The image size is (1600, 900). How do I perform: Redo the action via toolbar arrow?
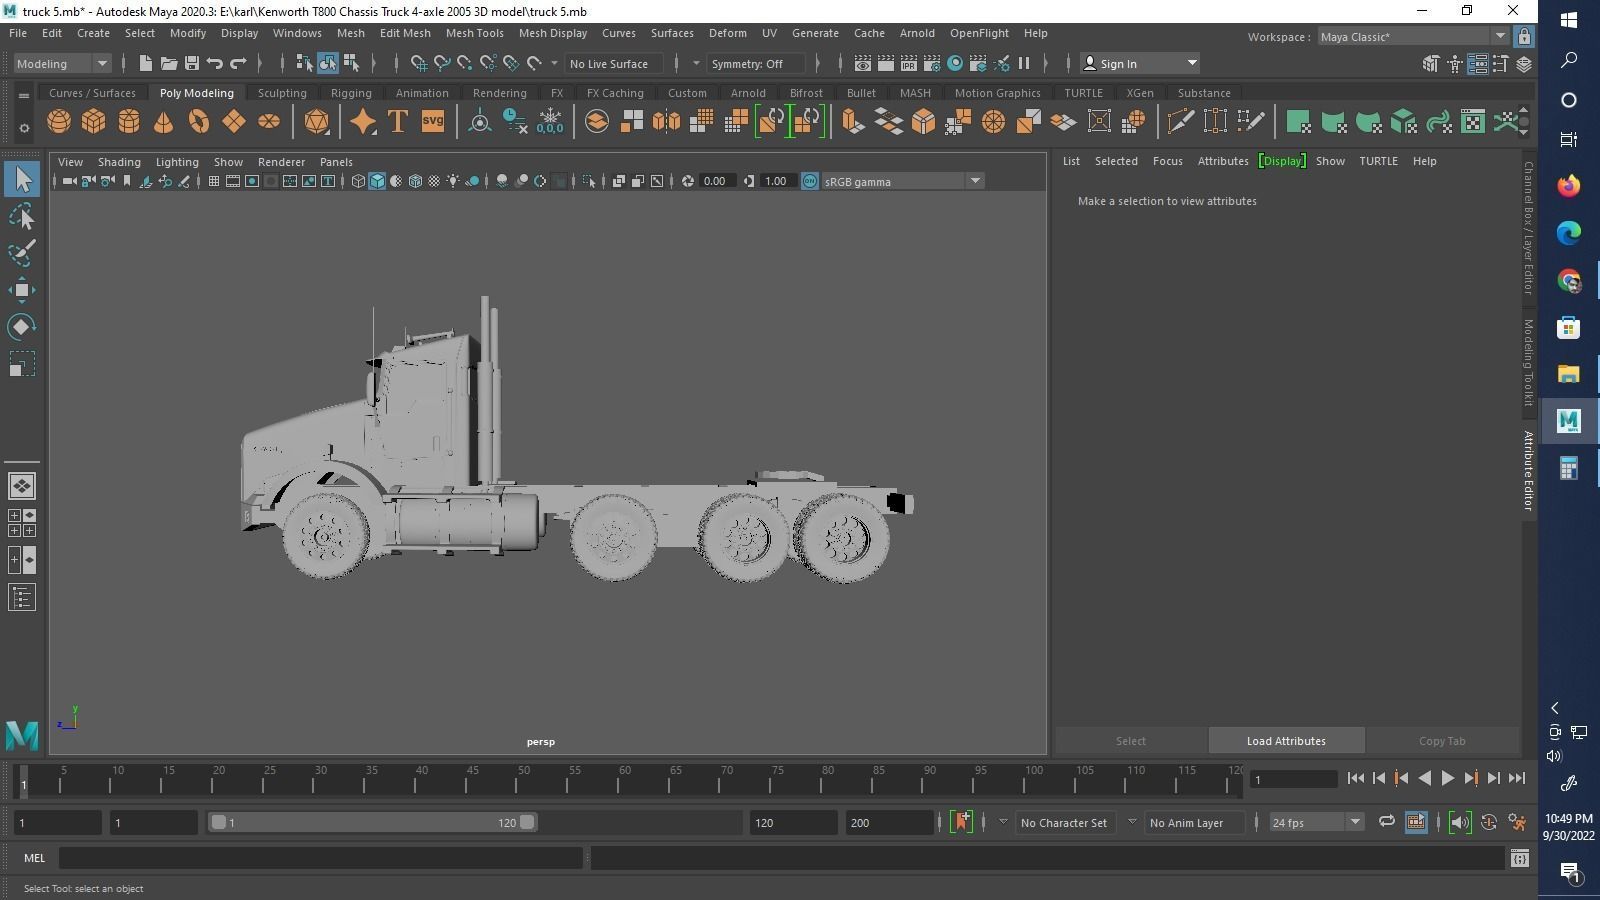point(238,63)
